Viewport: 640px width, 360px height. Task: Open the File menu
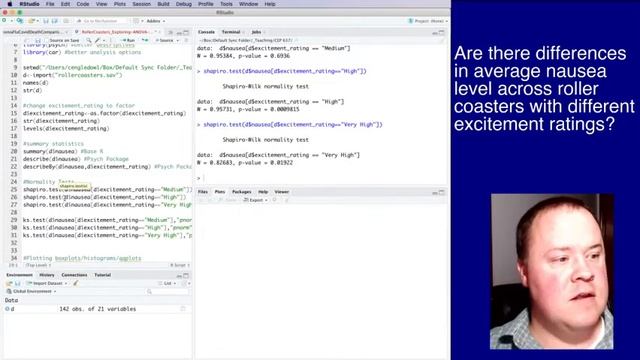pos(50,4)
